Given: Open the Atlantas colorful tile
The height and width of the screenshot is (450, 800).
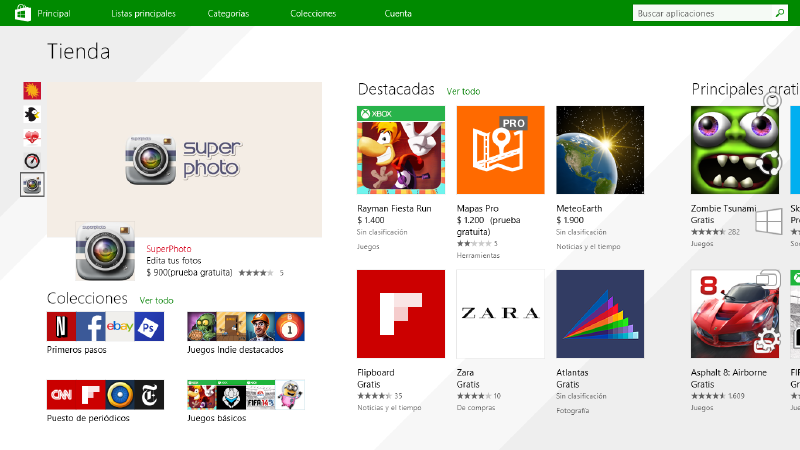Looking at the screenshot, I should pos(600,314).
